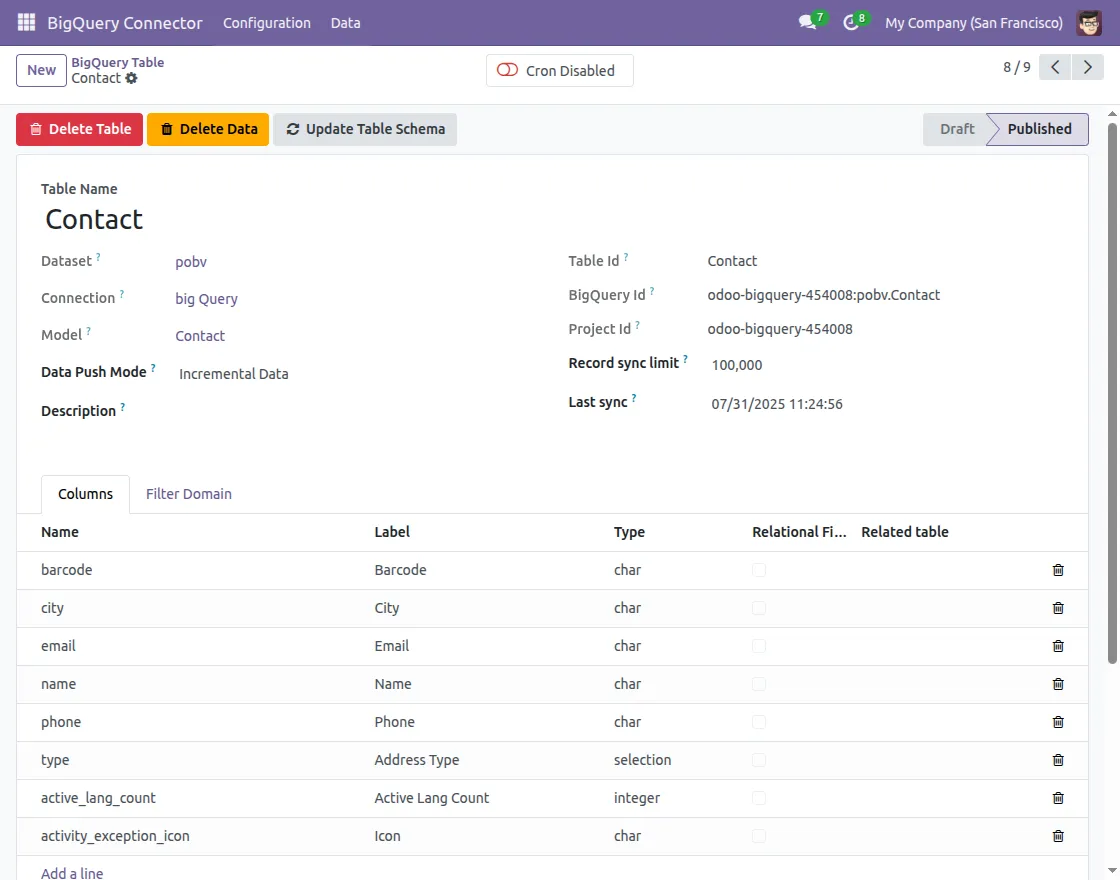1120x880 pixels.
Task: Toggle the Cron Disabled switch
Action: [x=508, y=71]
